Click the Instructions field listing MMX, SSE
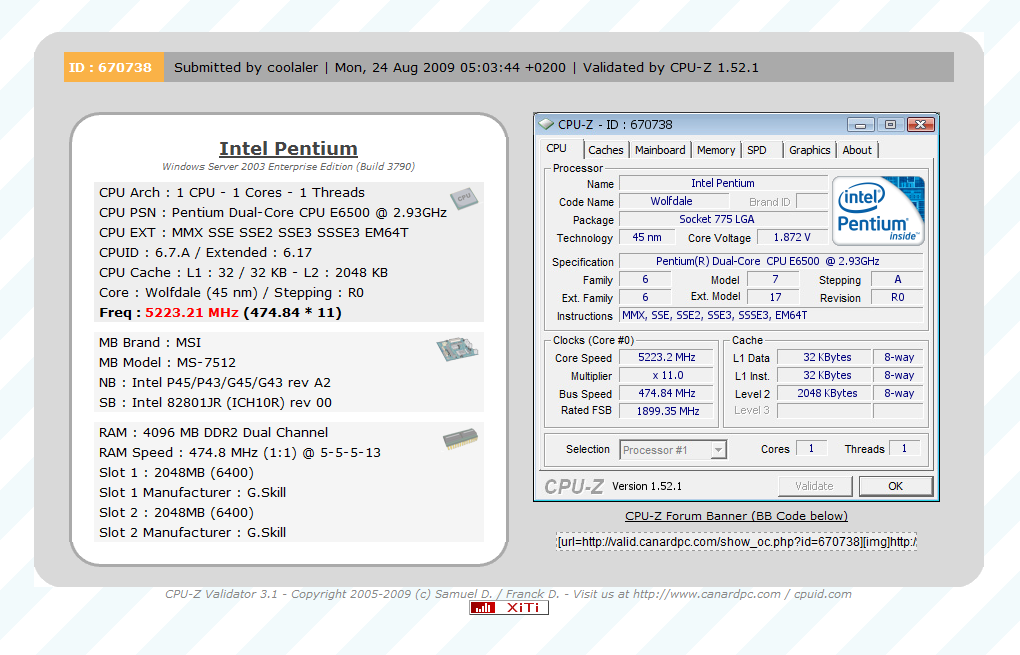The height and width of the screenshot is (655, 1020). [x=771, y=315]
